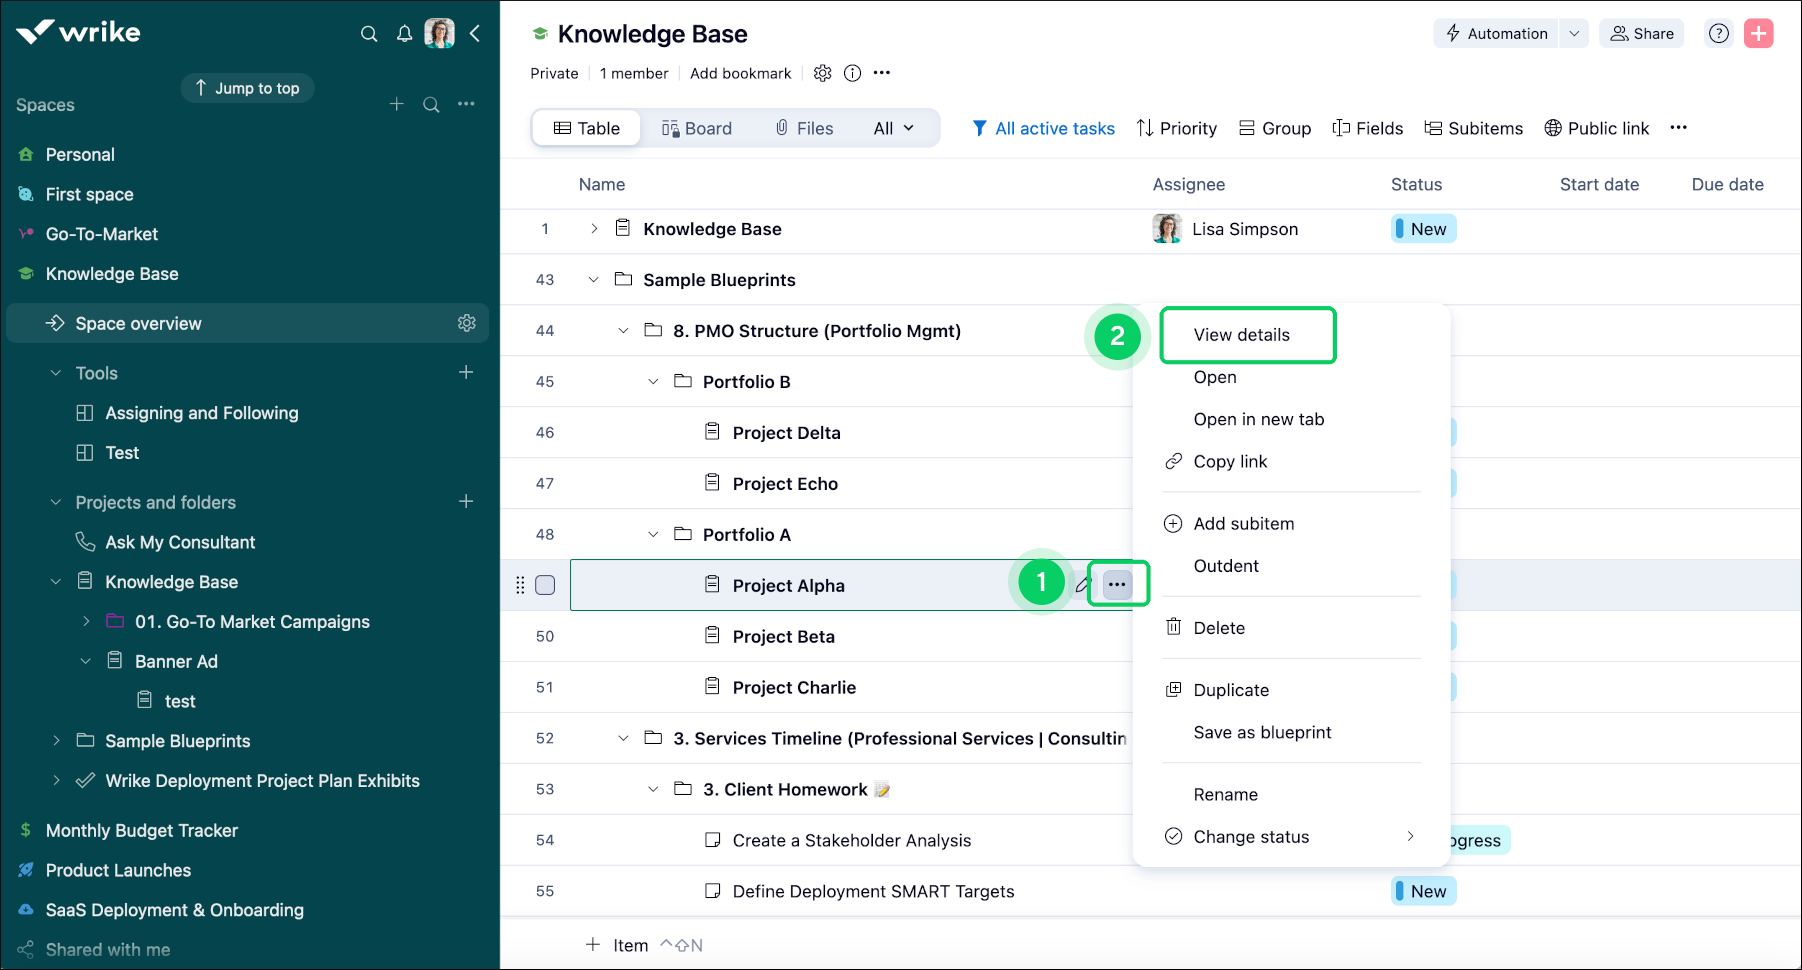The width and height of the screenshot is (1802, 970).
Task: Click the pink plus create button
Action: click(x=1758, y=33)
